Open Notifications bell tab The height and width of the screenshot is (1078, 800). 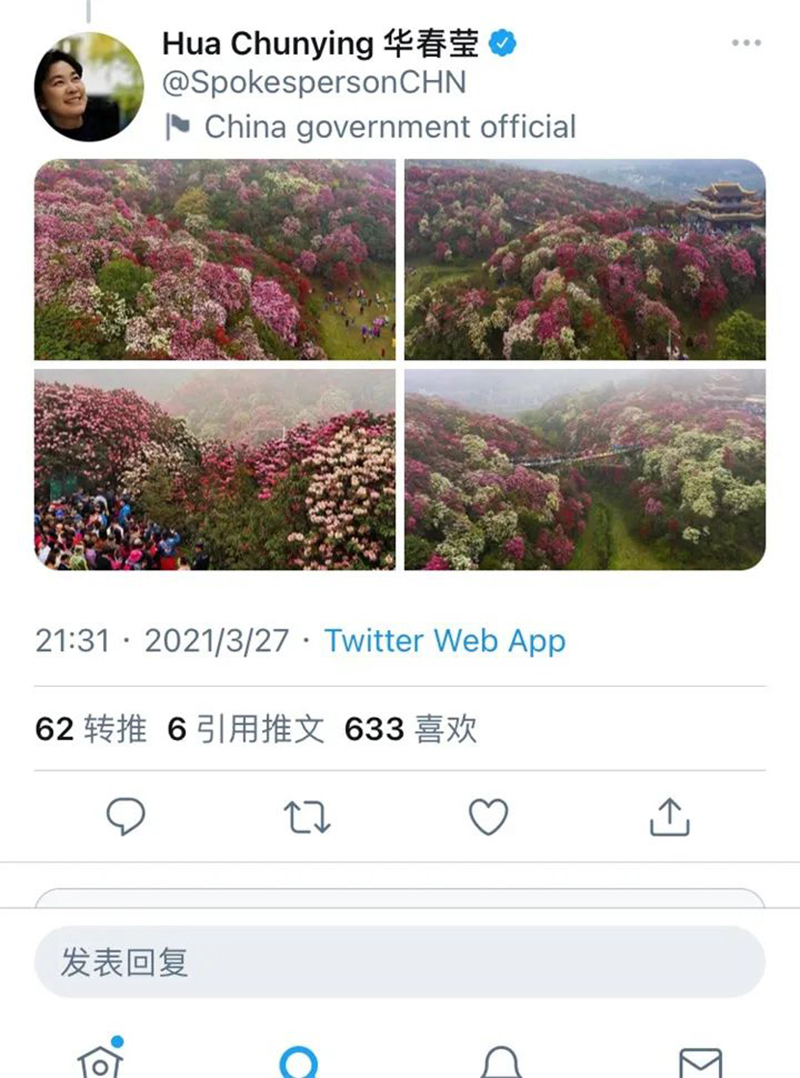click(501, 1062)
